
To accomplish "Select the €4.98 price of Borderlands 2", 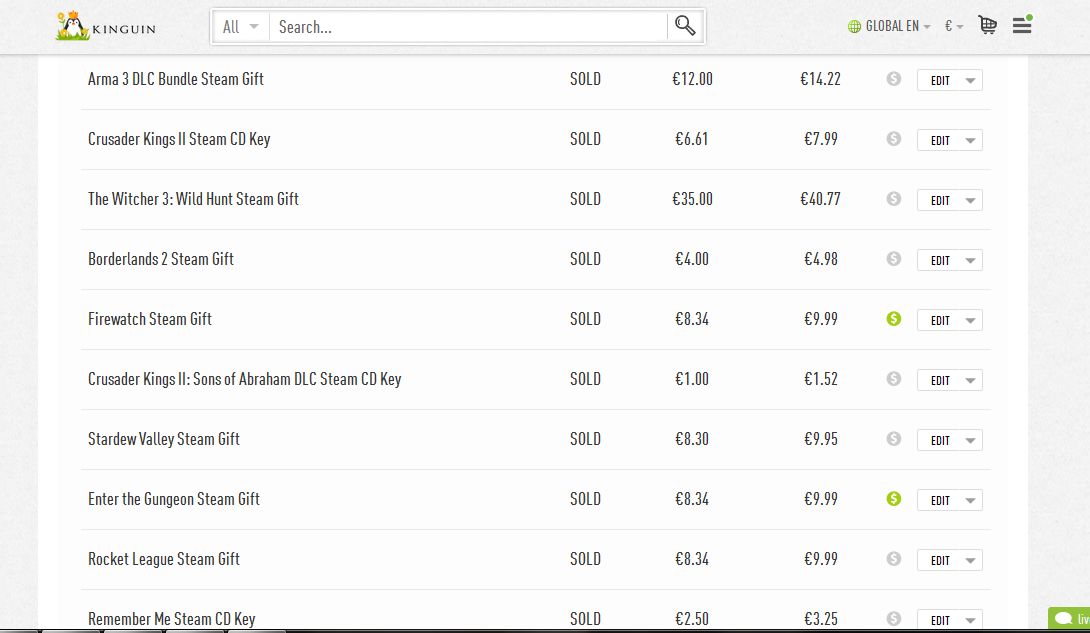I will point(821,259).
